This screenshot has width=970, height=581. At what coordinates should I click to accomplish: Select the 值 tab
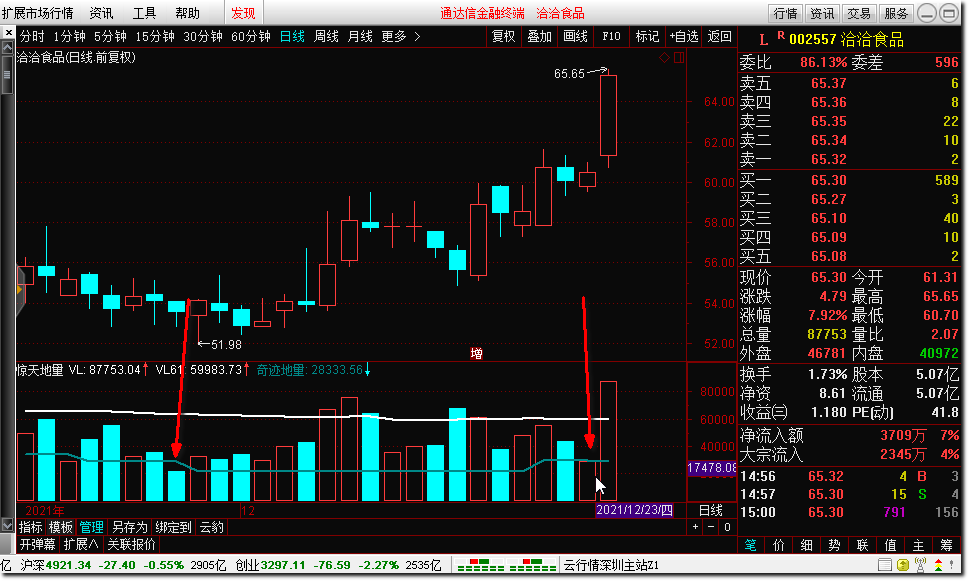pos(890,545)
